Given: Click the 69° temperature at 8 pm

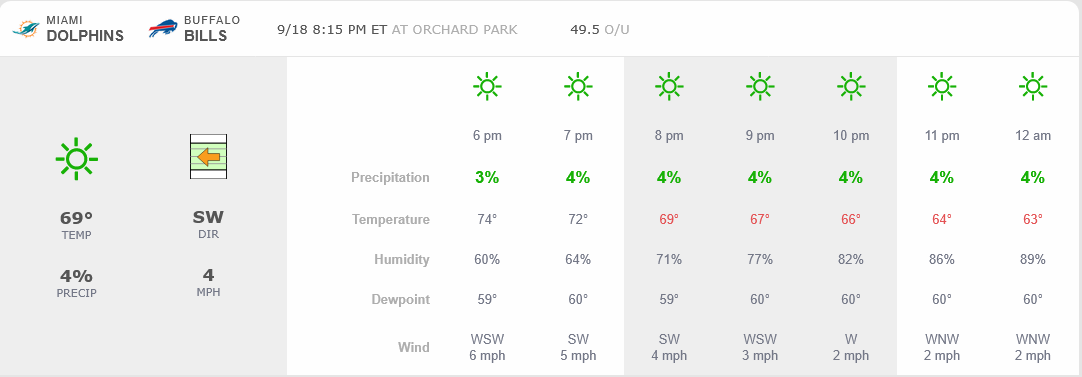Looking at the screenshot, I should coord(669,220).
